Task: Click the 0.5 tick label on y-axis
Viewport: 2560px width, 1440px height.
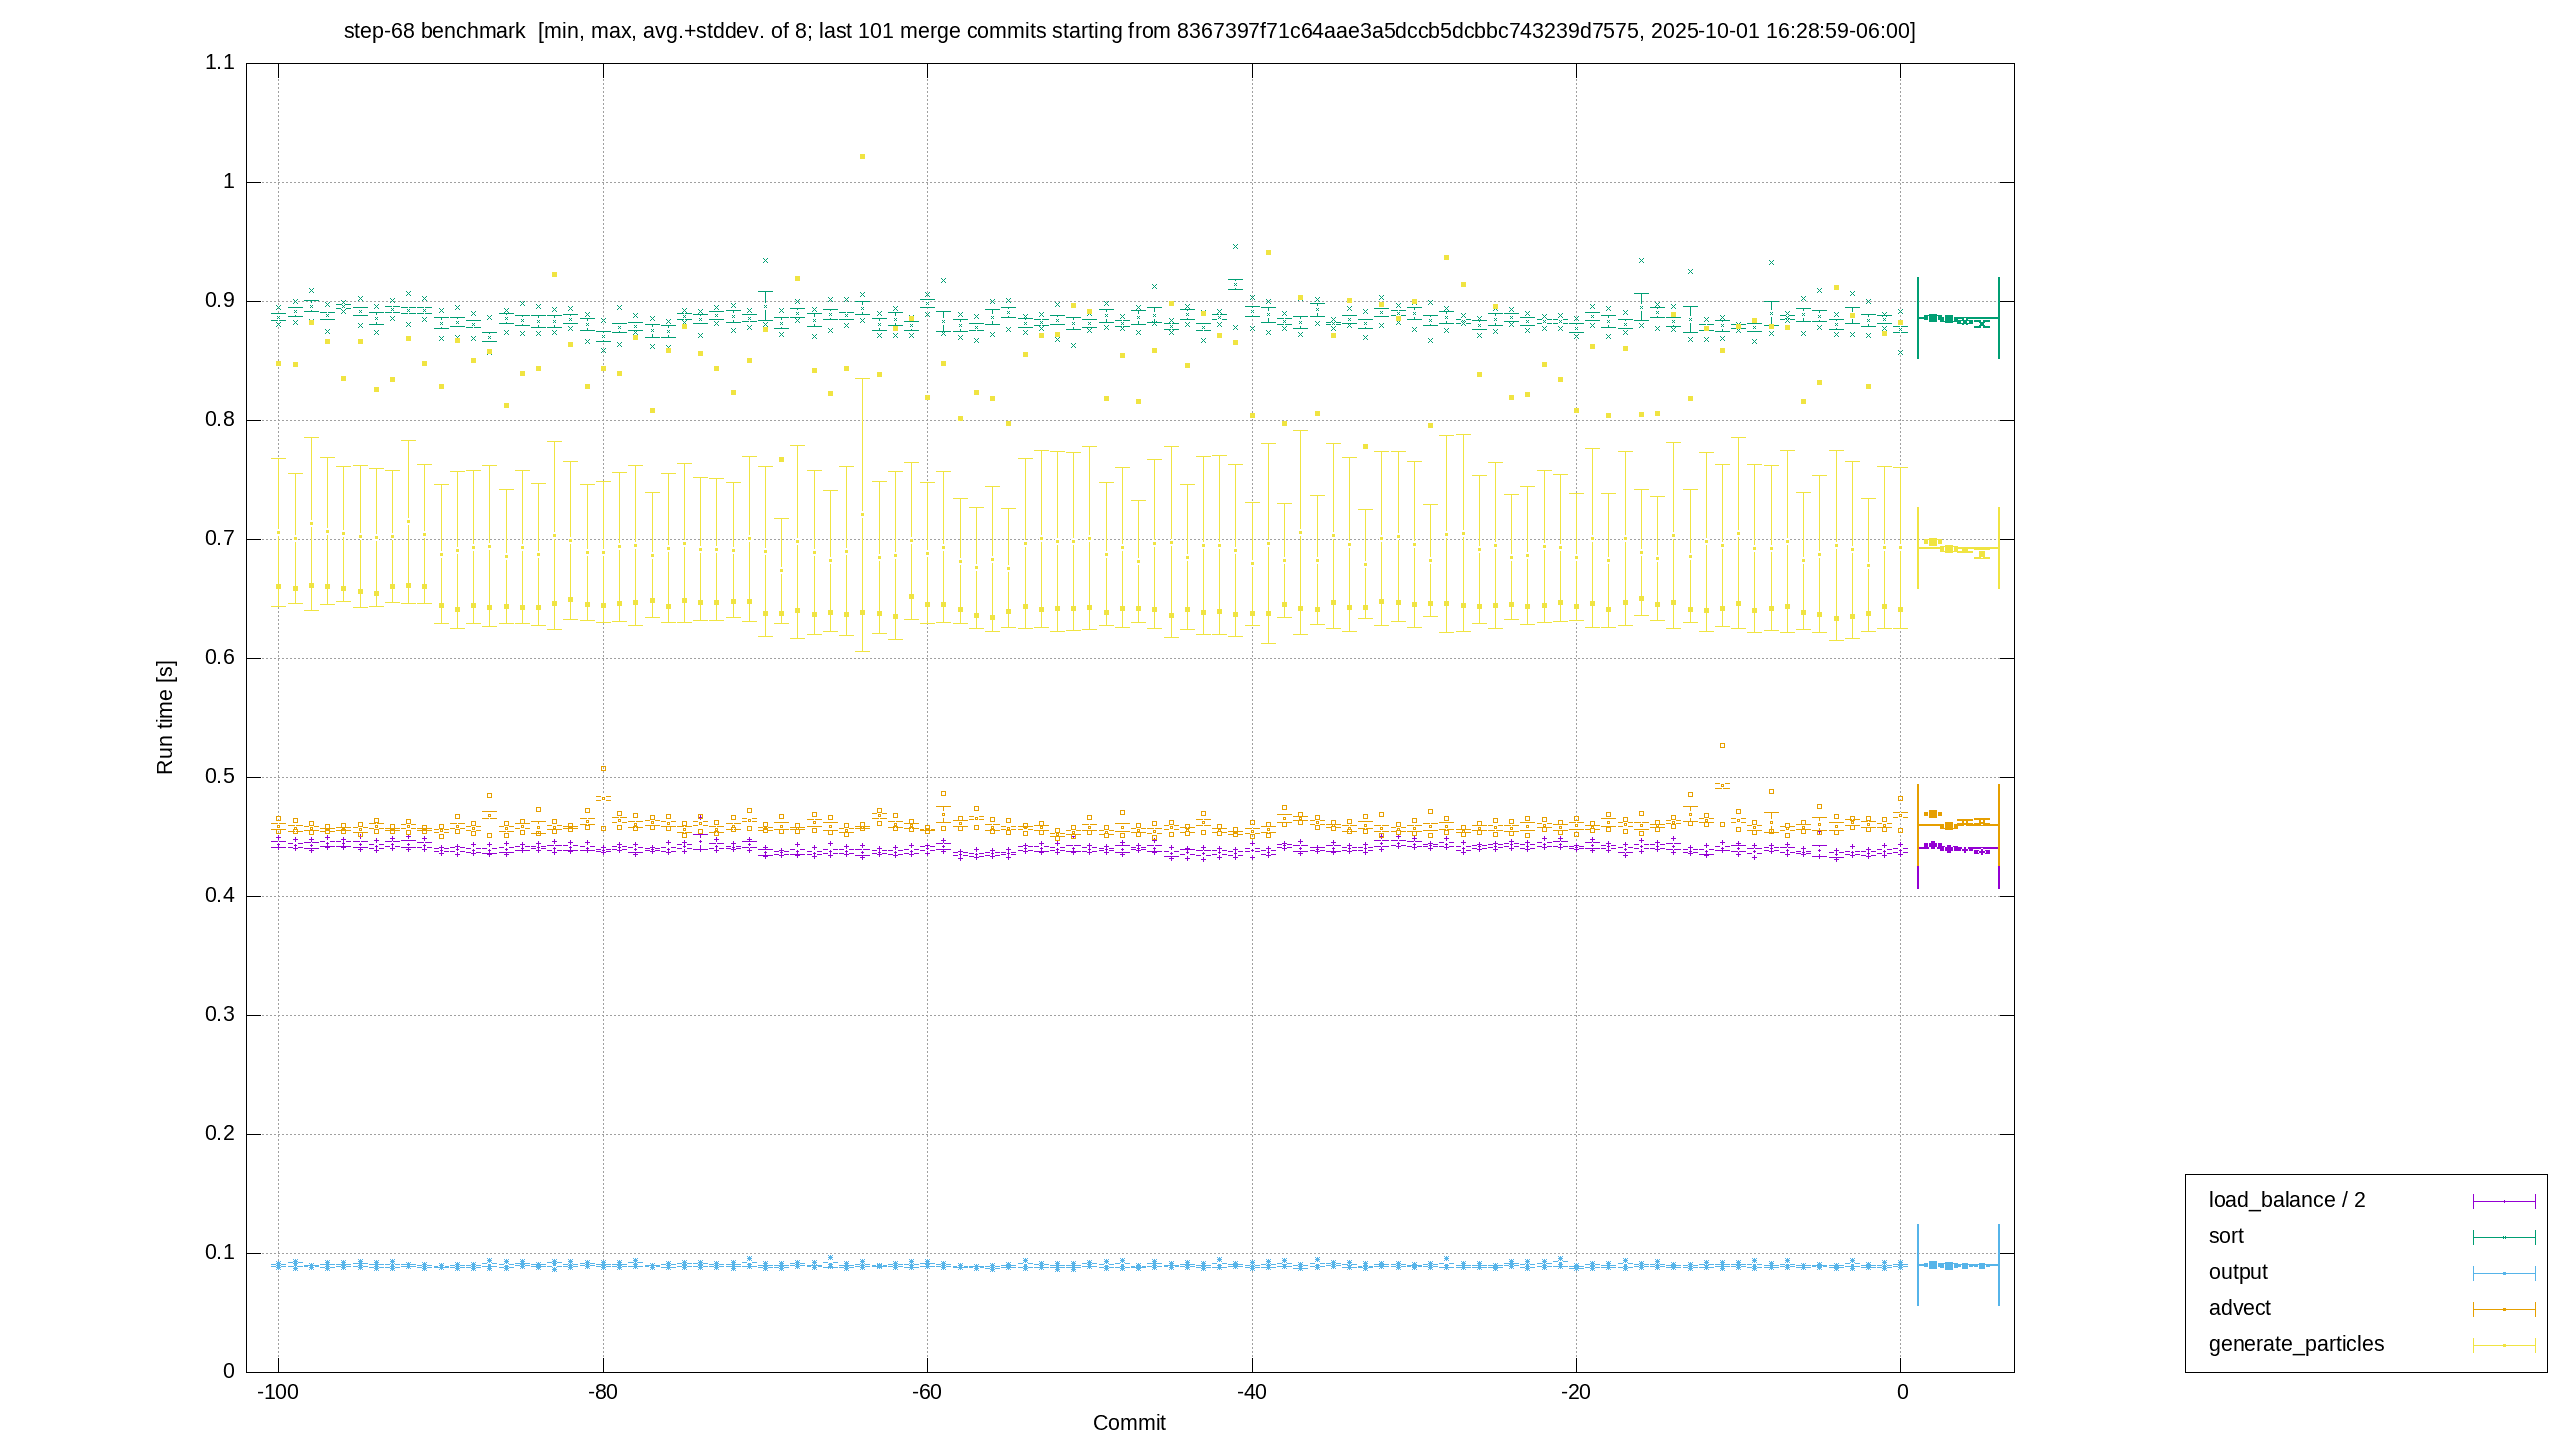Action: coord(220,777)
